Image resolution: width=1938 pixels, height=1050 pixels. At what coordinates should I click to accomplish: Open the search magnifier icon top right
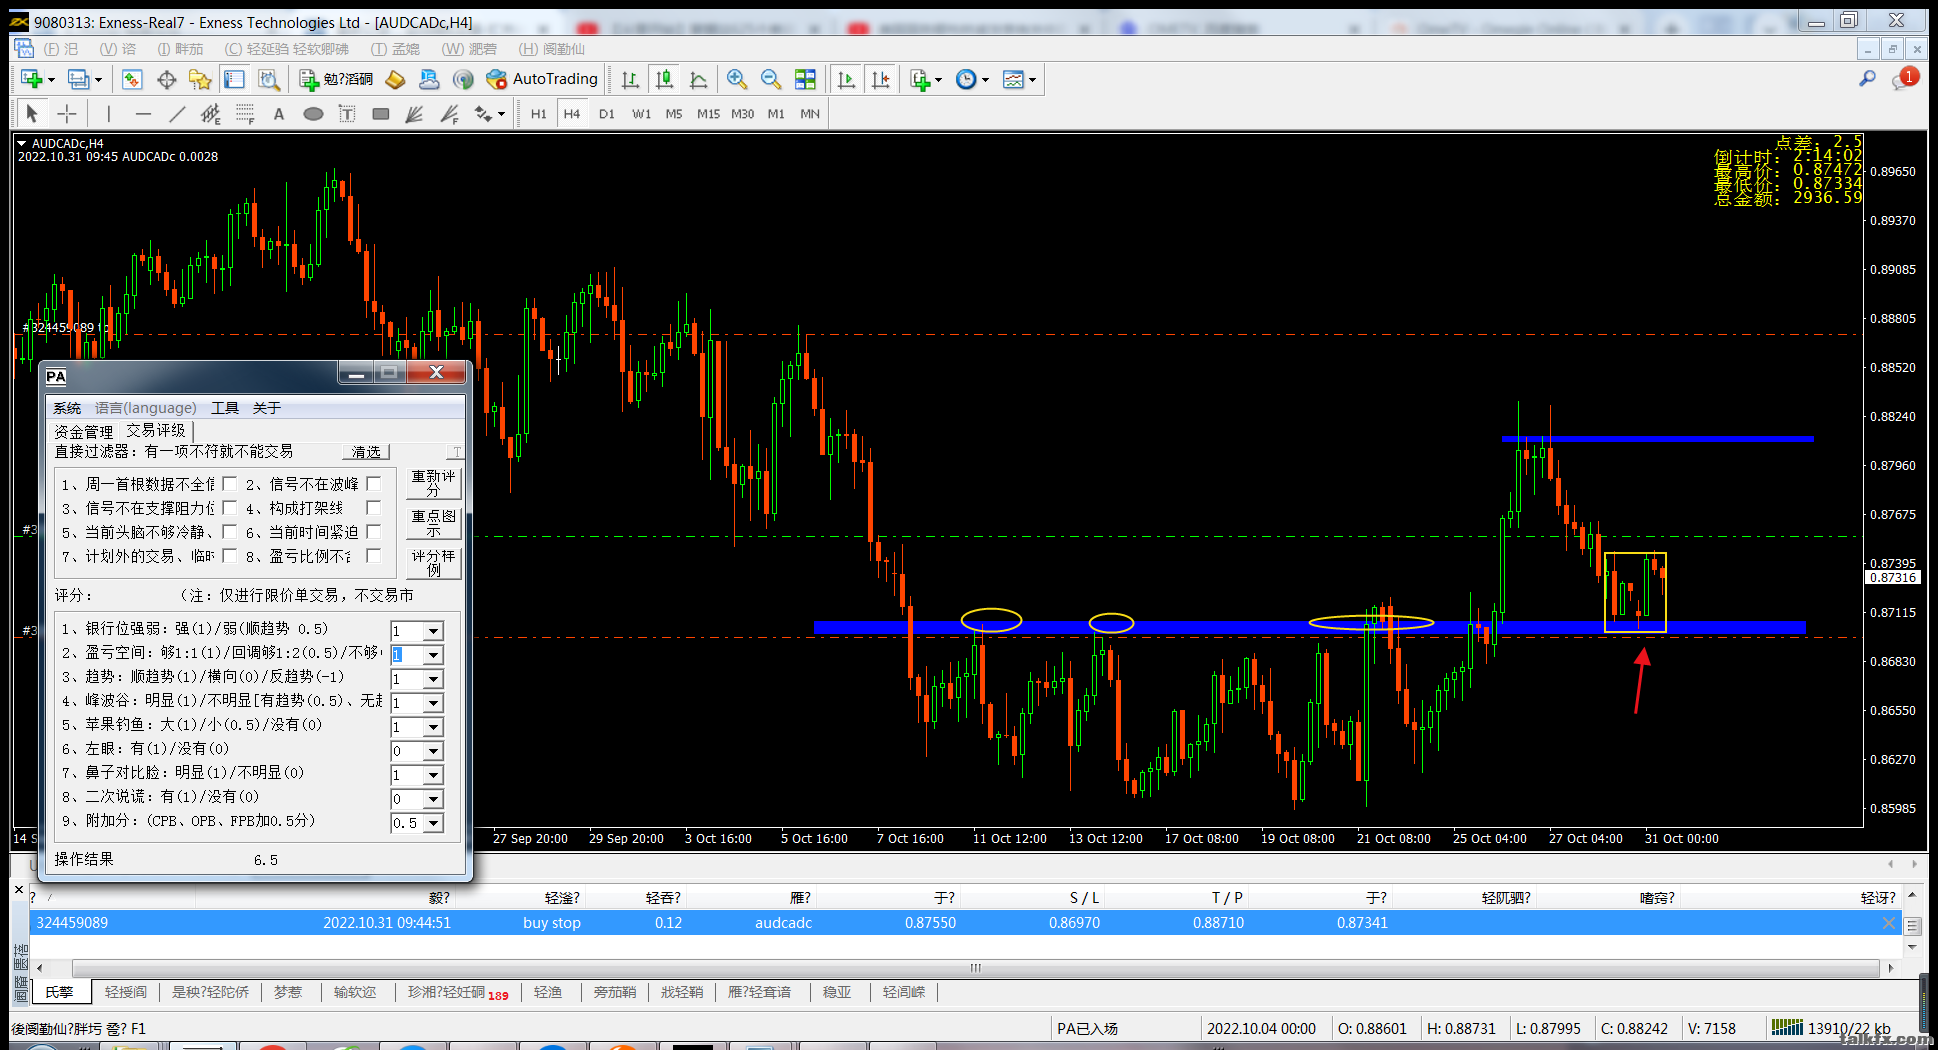pos(1867,79)
